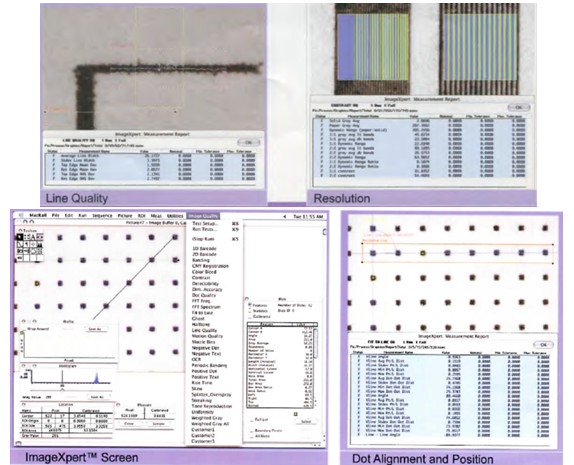The image size is (574, 465).
Task: Toggle the Wrap Around checkbox
Action: click(24, 329)
